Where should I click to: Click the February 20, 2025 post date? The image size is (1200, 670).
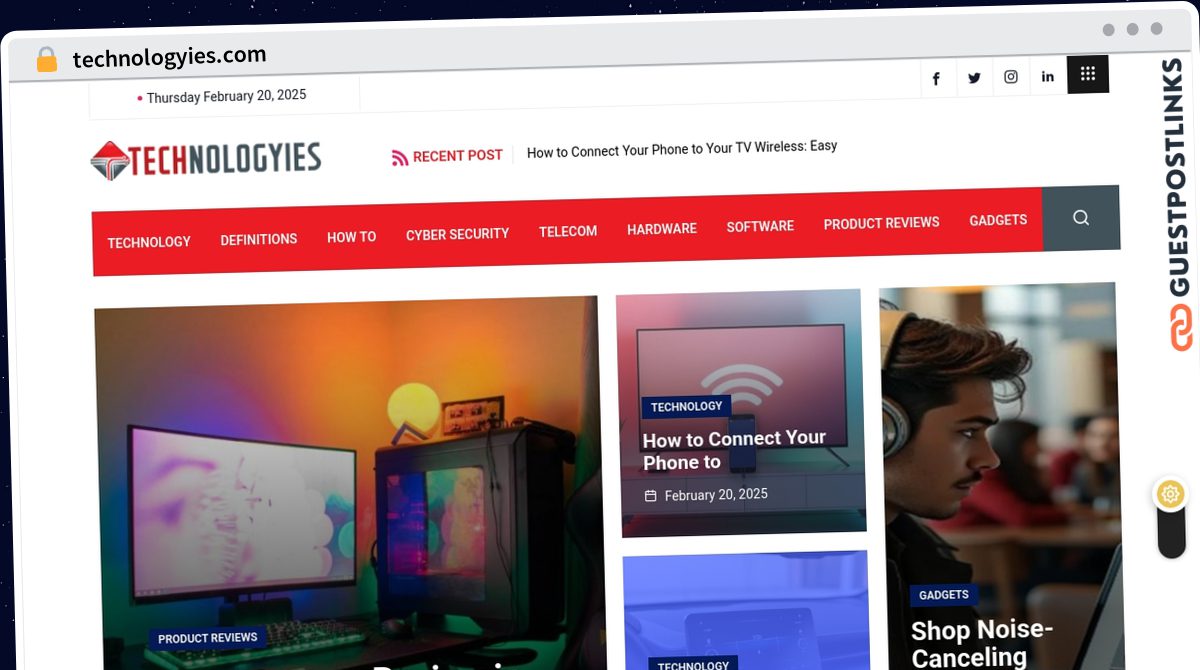(716, 495)
